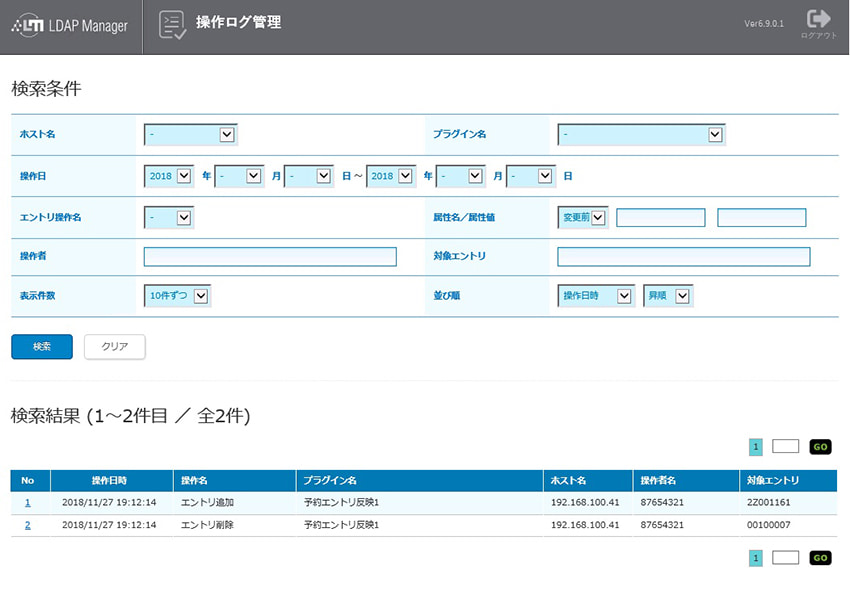
Task: Click the LDAP Manager logo
Action: click(70, 26)
